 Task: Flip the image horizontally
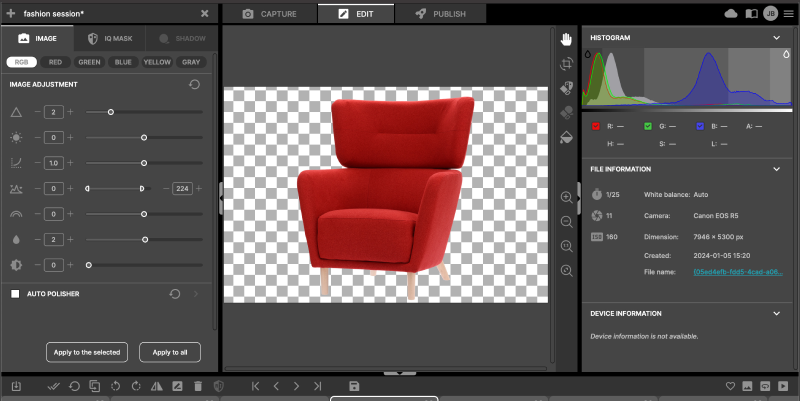(x=157, y=387)
